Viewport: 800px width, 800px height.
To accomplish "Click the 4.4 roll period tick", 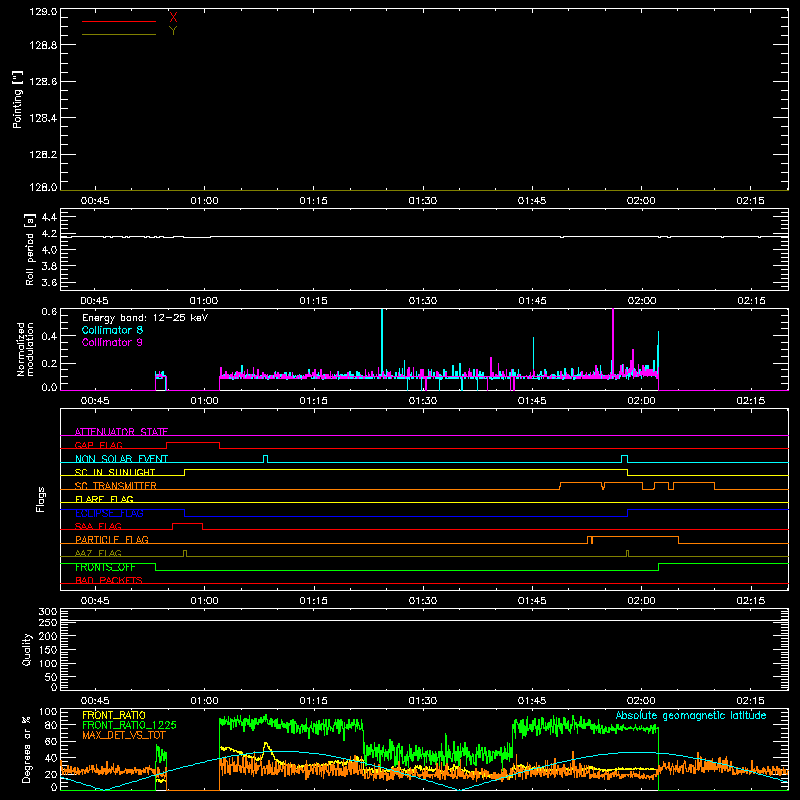I will coord(49,218).
